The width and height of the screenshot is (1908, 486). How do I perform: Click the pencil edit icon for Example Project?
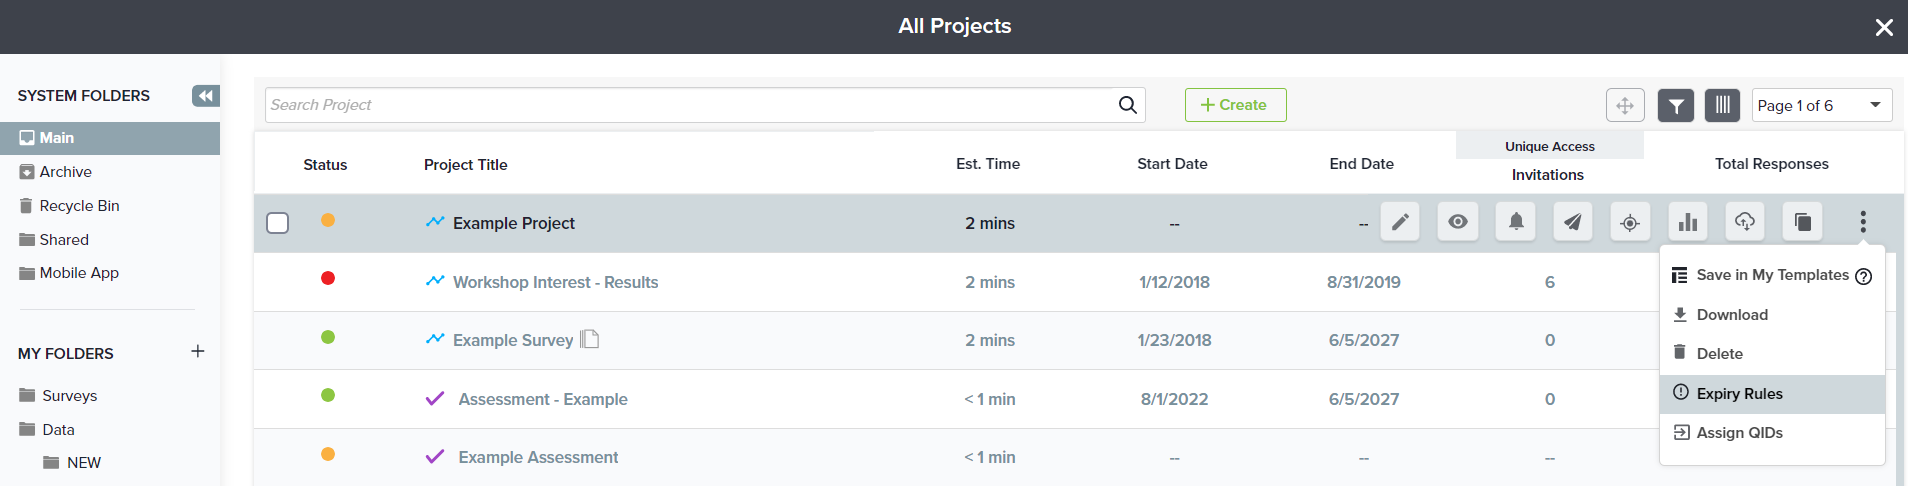click(1400, 222)
